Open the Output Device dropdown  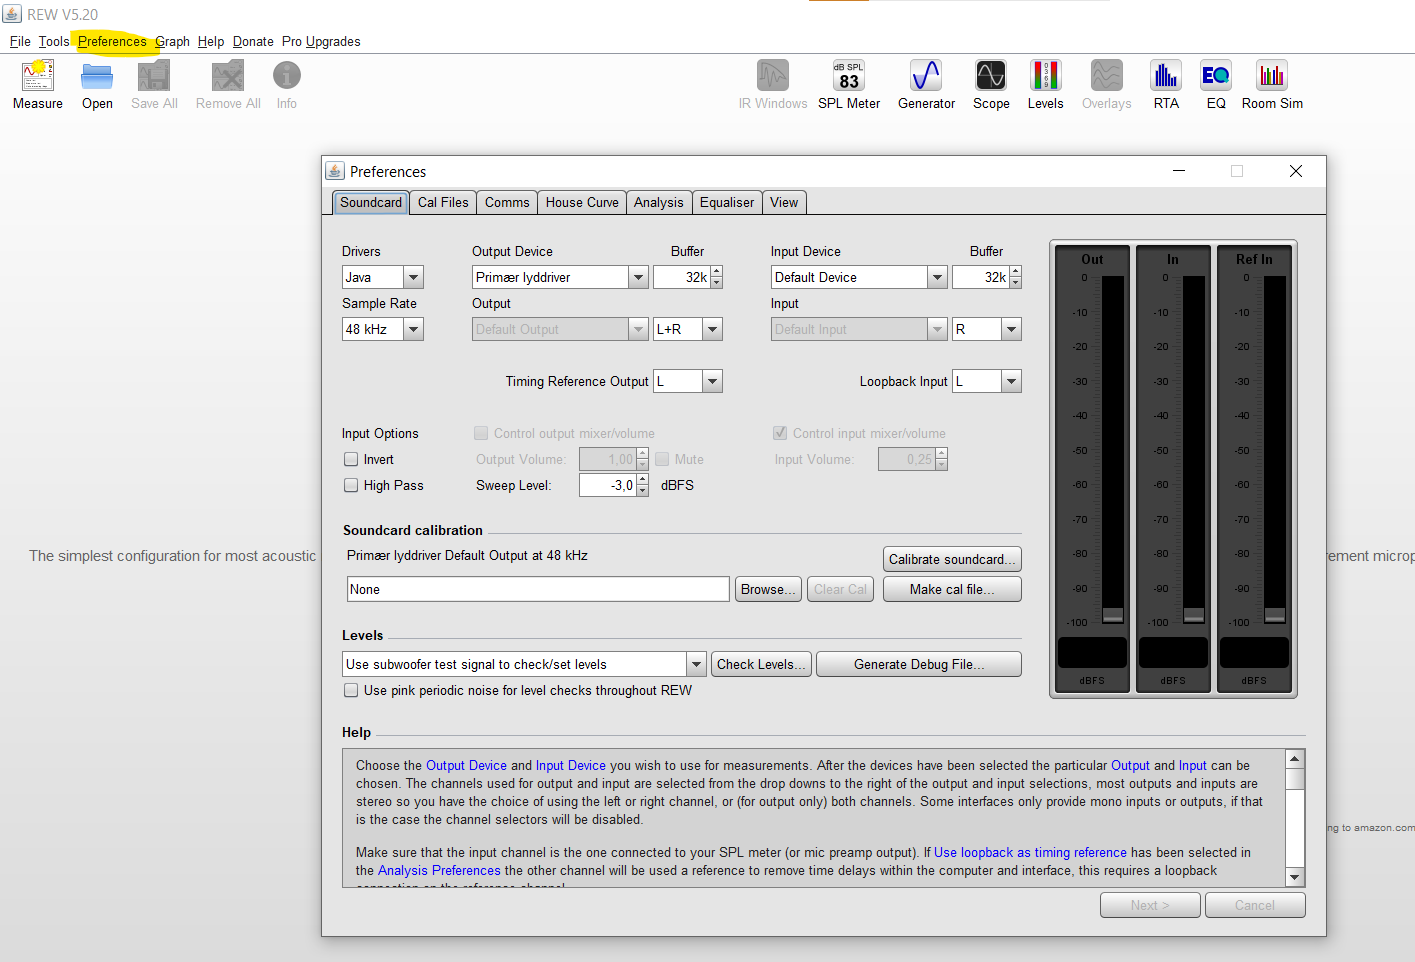[x=638, y=277]
